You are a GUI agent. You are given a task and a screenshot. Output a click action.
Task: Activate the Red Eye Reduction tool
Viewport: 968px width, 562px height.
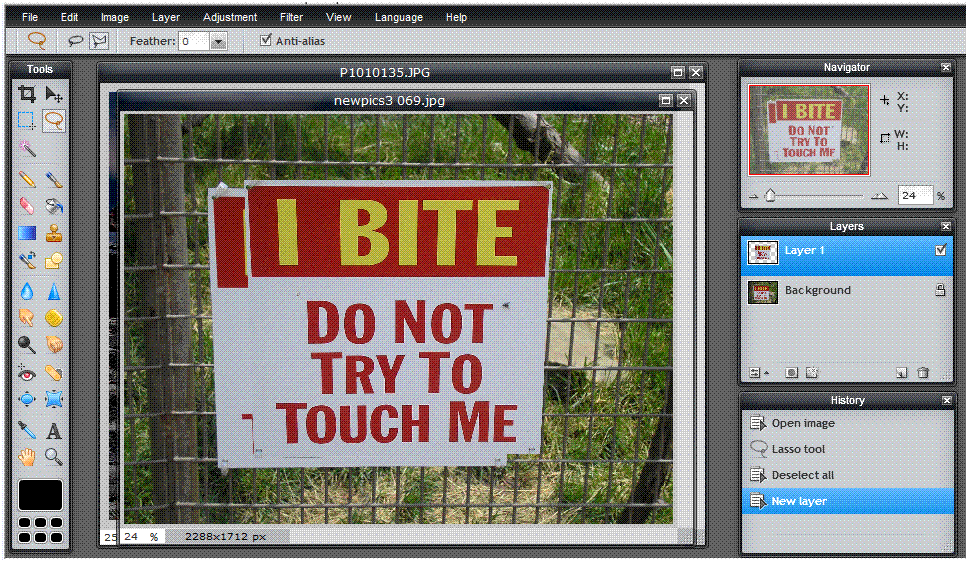pyautogui.click(x=27, y=373)
